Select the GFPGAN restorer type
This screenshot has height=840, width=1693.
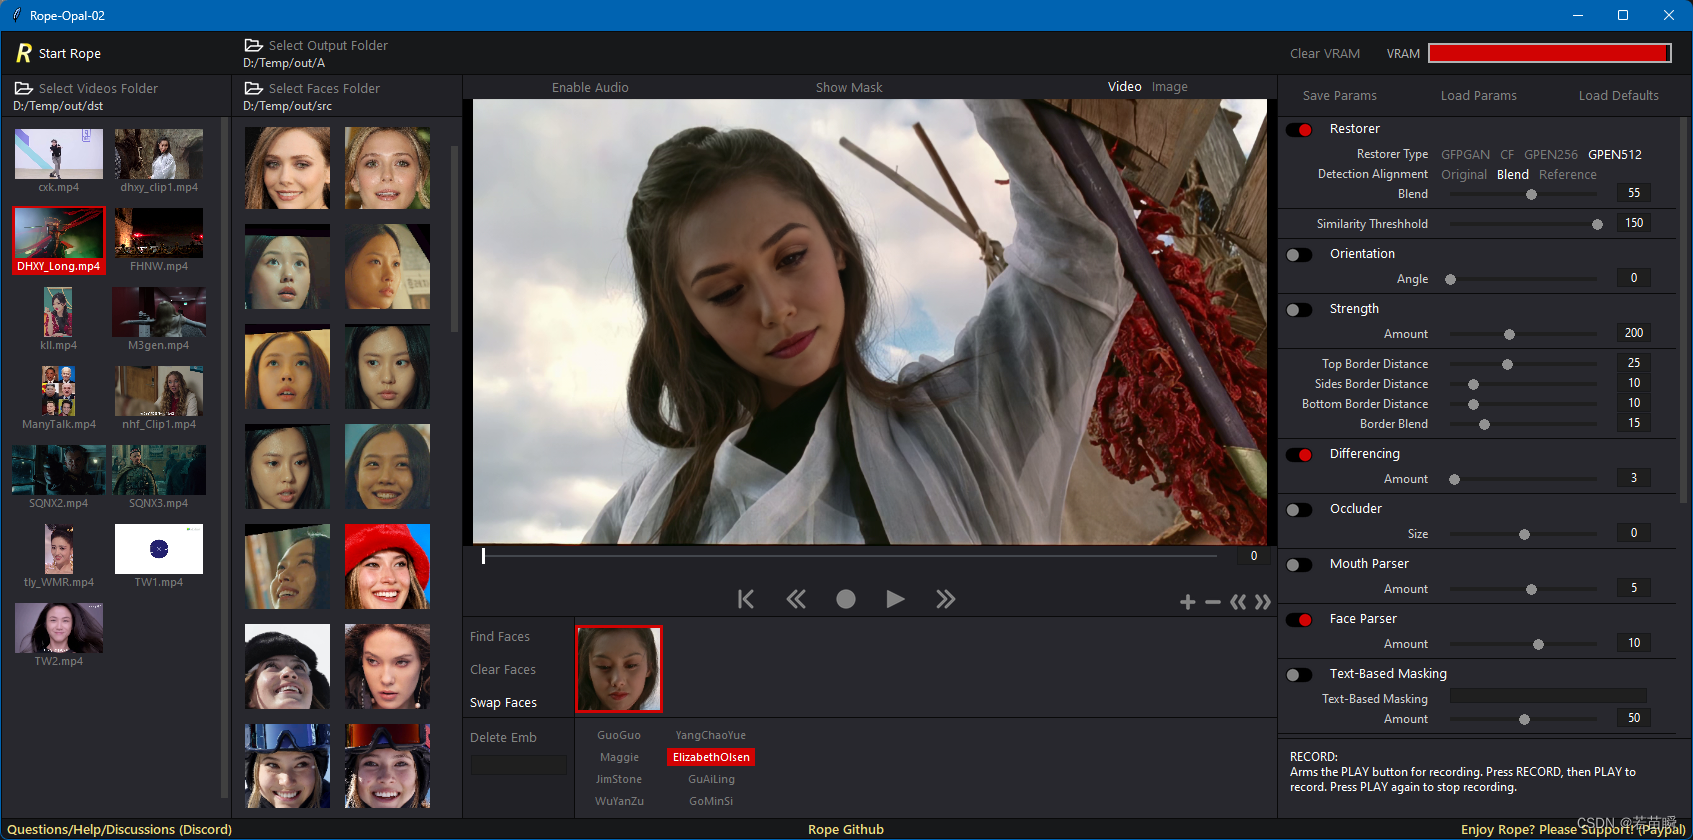[1465, 154]
